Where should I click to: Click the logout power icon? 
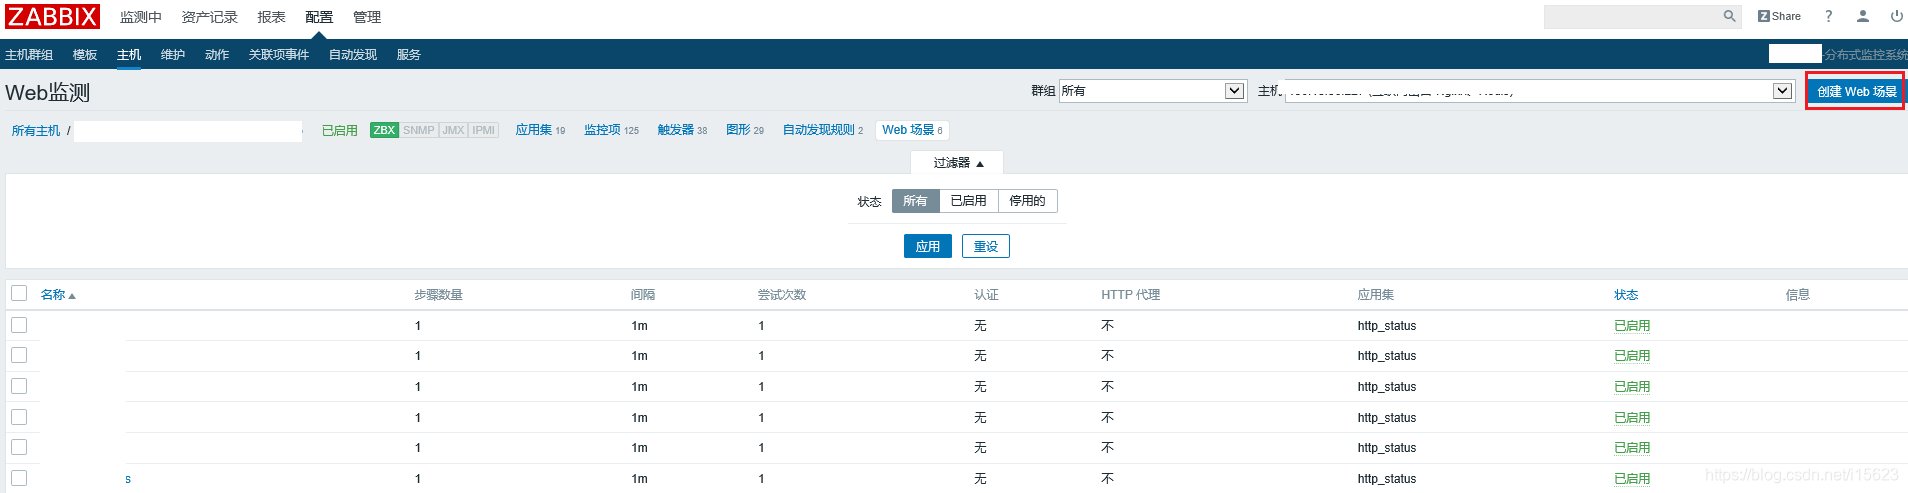1896,16
